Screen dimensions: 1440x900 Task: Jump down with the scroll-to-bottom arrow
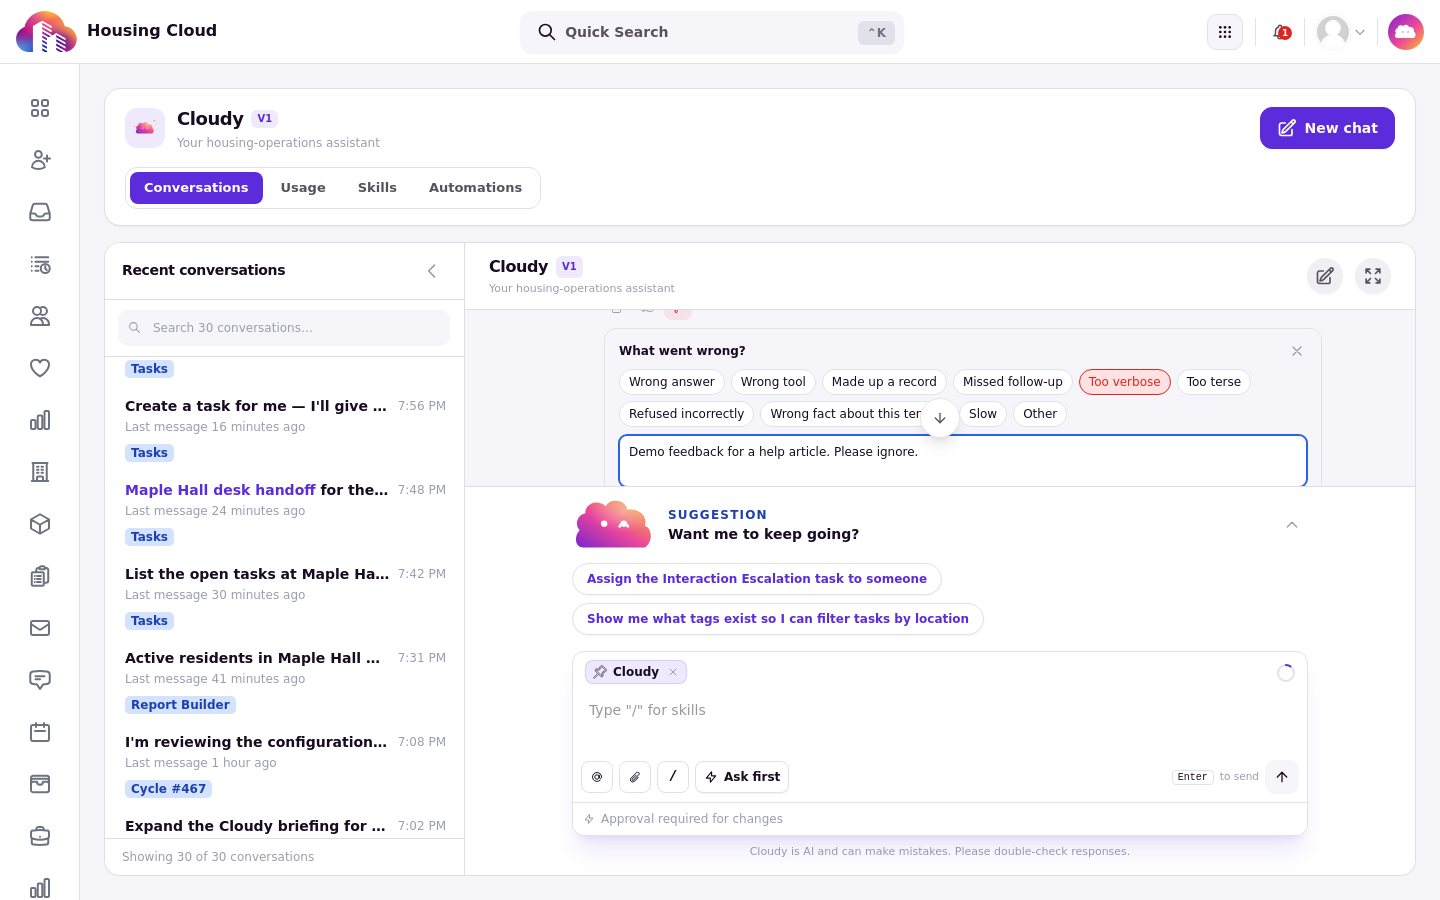(940, 418)
